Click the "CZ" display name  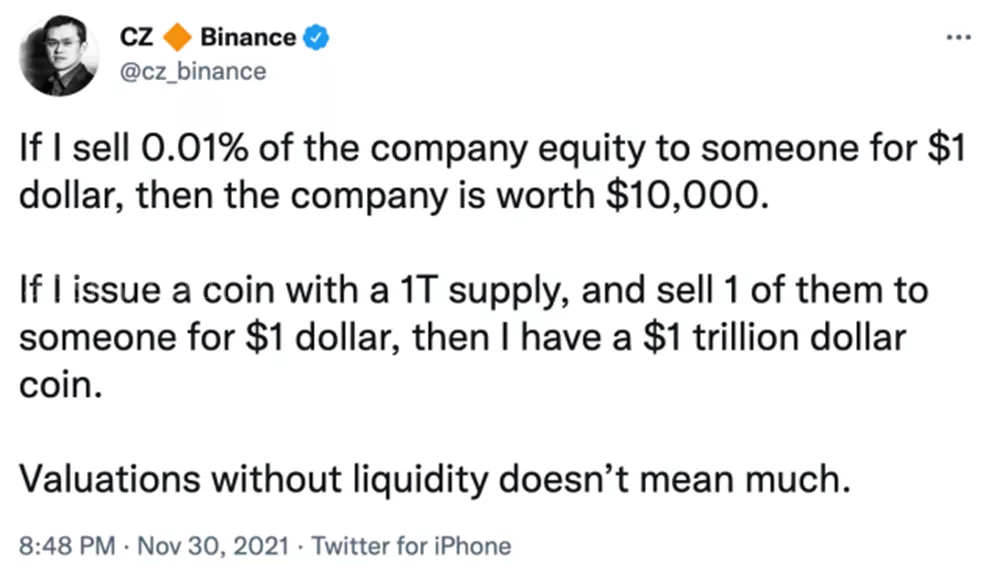tap(140, 38)
